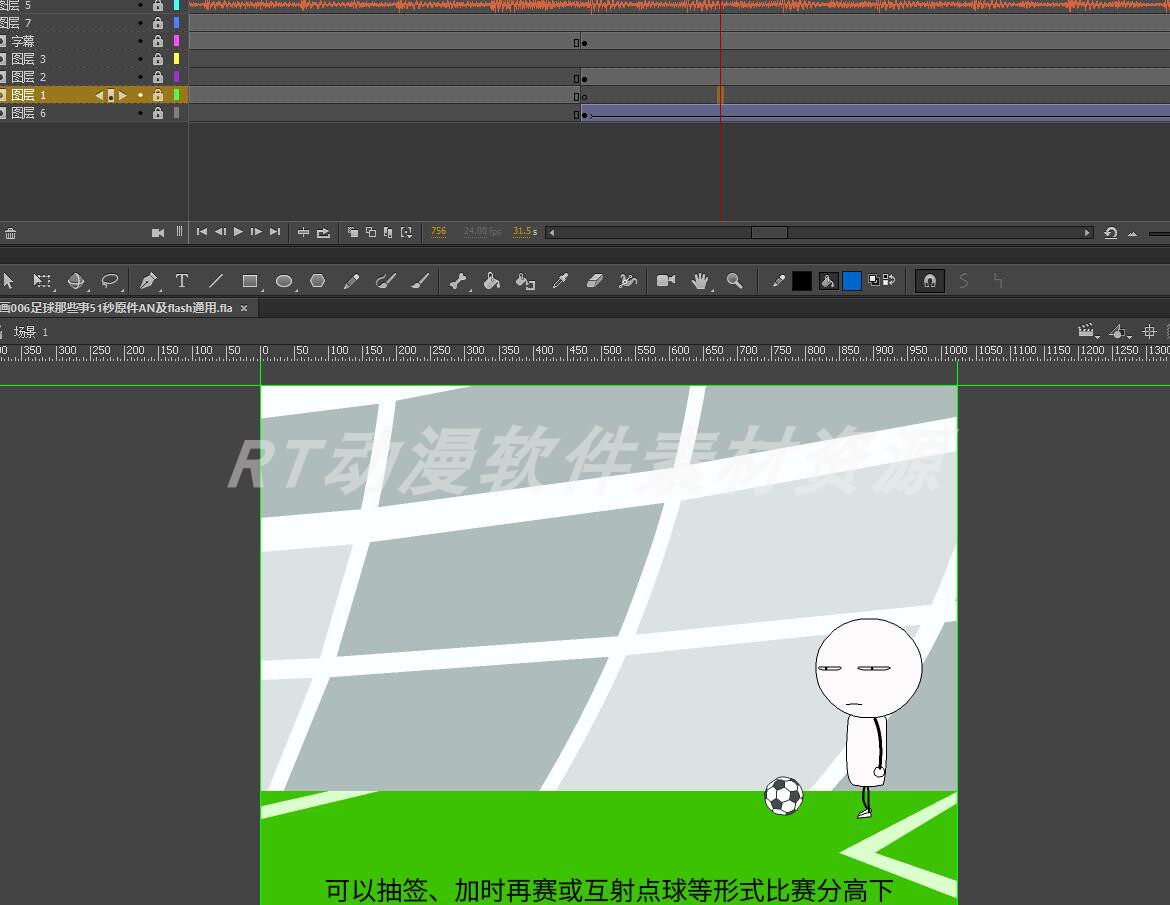
Task: Toggle lock on 图层 6
Action: tap(157, 113)
